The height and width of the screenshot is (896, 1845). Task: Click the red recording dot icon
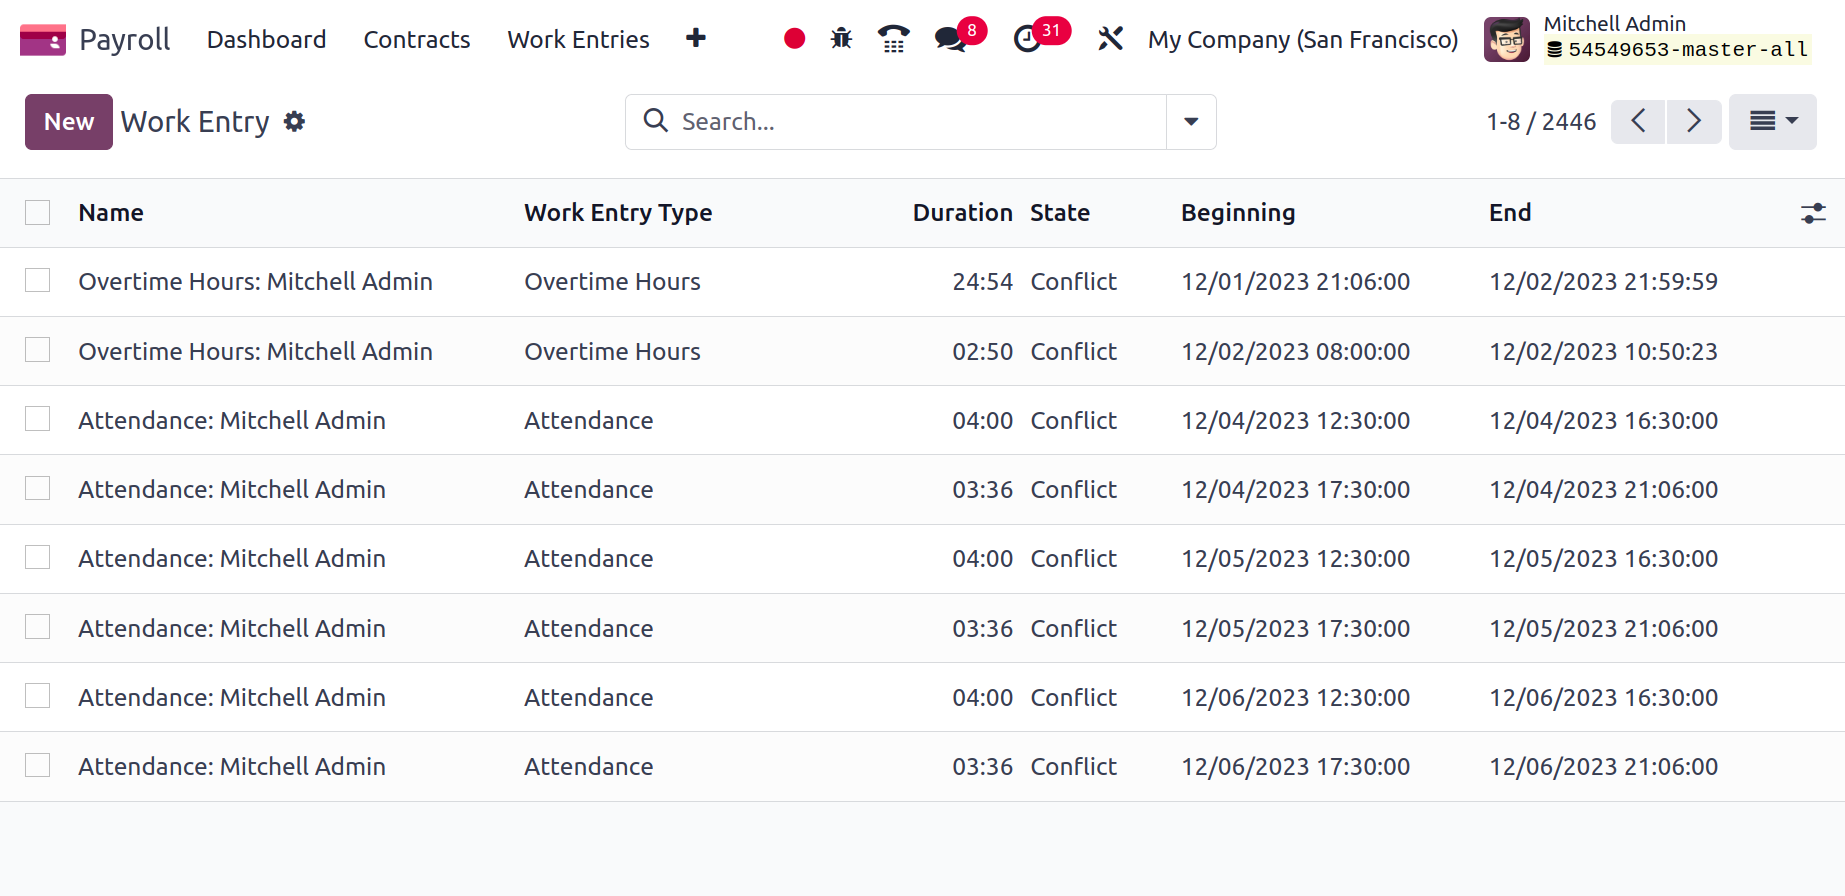pos(795,39)
